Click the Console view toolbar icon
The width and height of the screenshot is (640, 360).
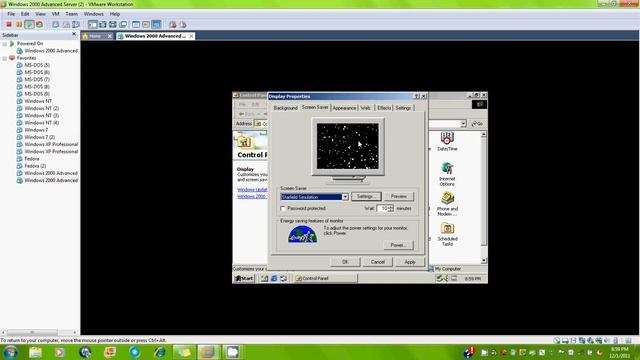pos(156,24)
